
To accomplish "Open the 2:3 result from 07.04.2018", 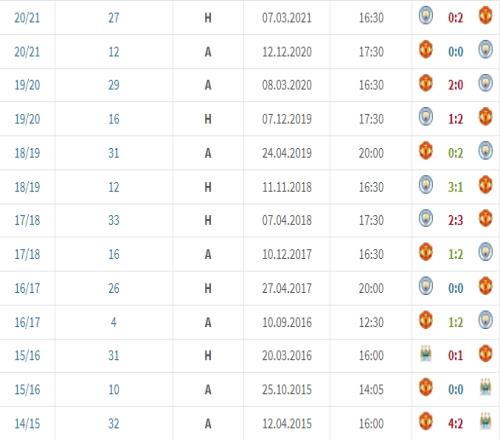I will 455,220.
